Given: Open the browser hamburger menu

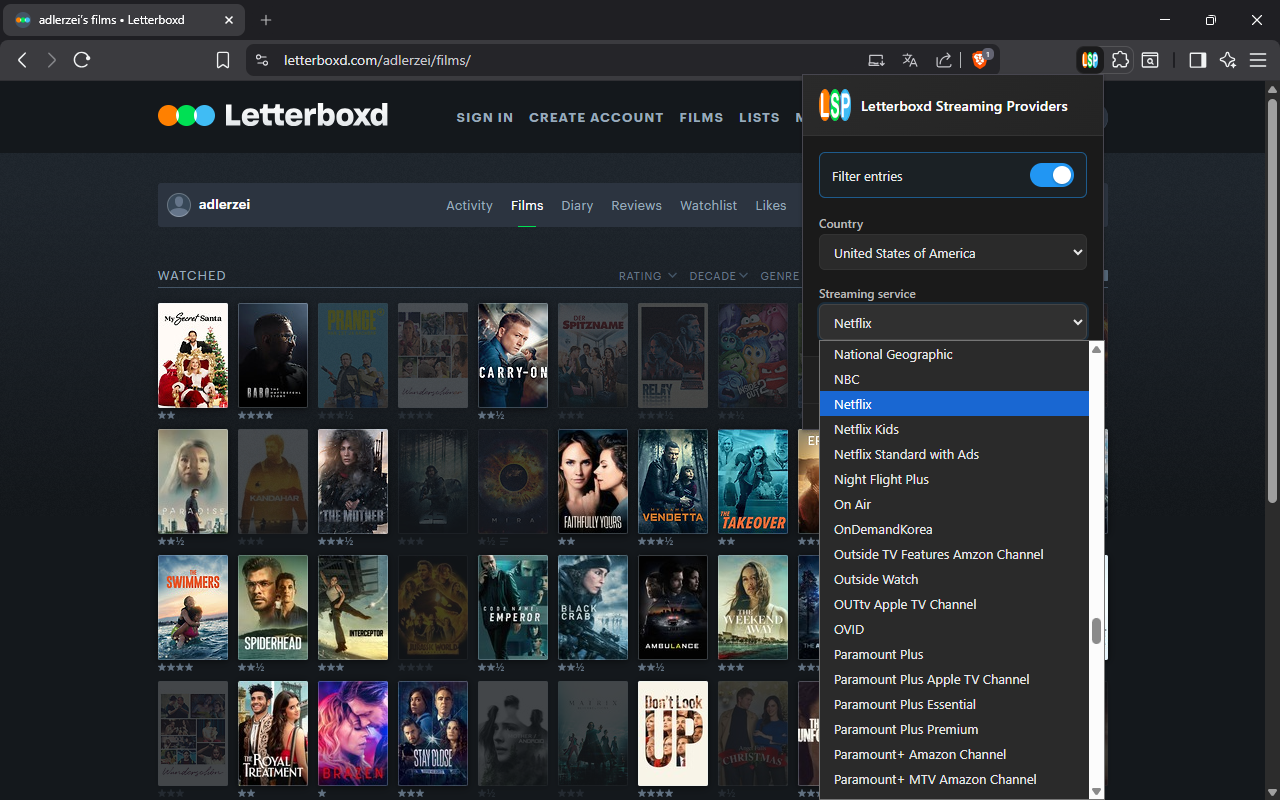Looking at the screenshot, I should tap(1258, 60).
